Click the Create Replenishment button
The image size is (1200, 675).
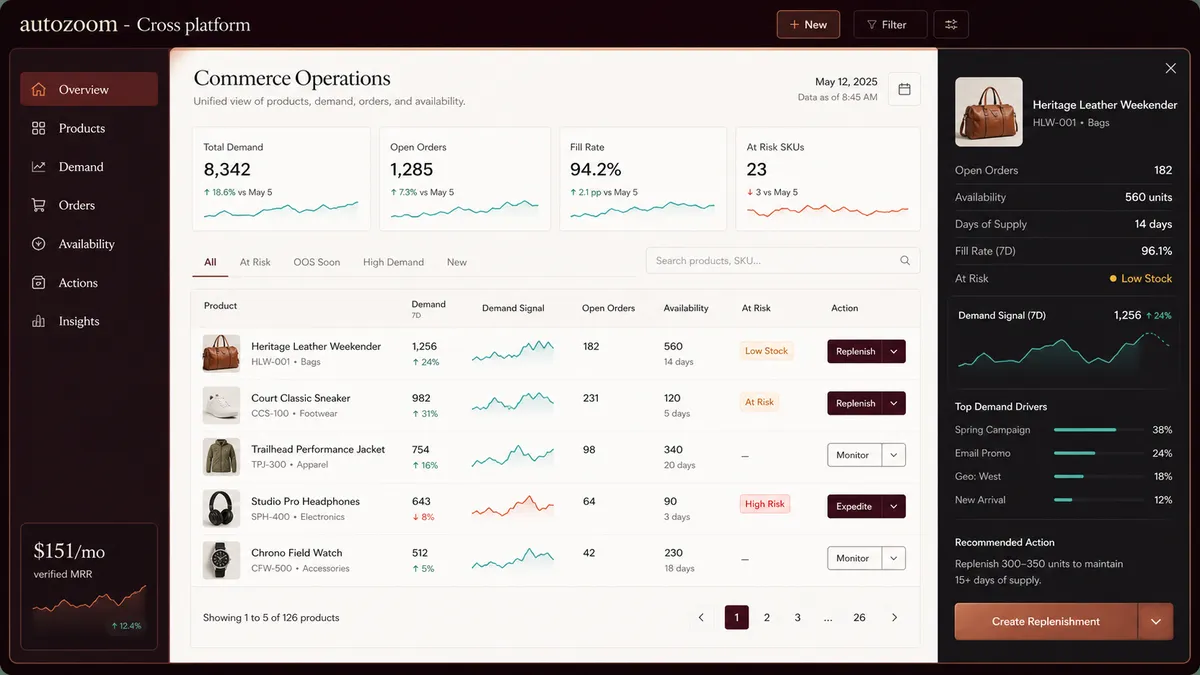[x=1046, y=622]
